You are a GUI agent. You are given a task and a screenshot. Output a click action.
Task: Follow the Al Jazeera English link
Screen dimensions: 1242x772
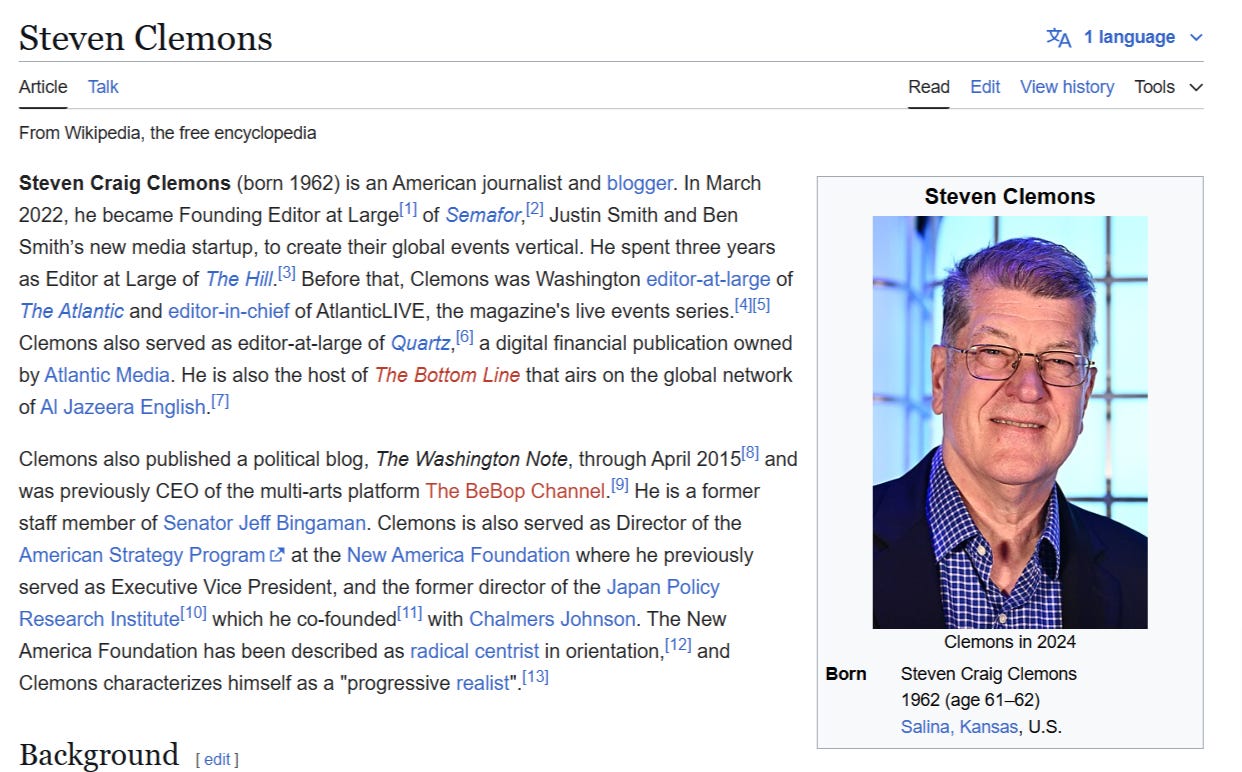123,407
